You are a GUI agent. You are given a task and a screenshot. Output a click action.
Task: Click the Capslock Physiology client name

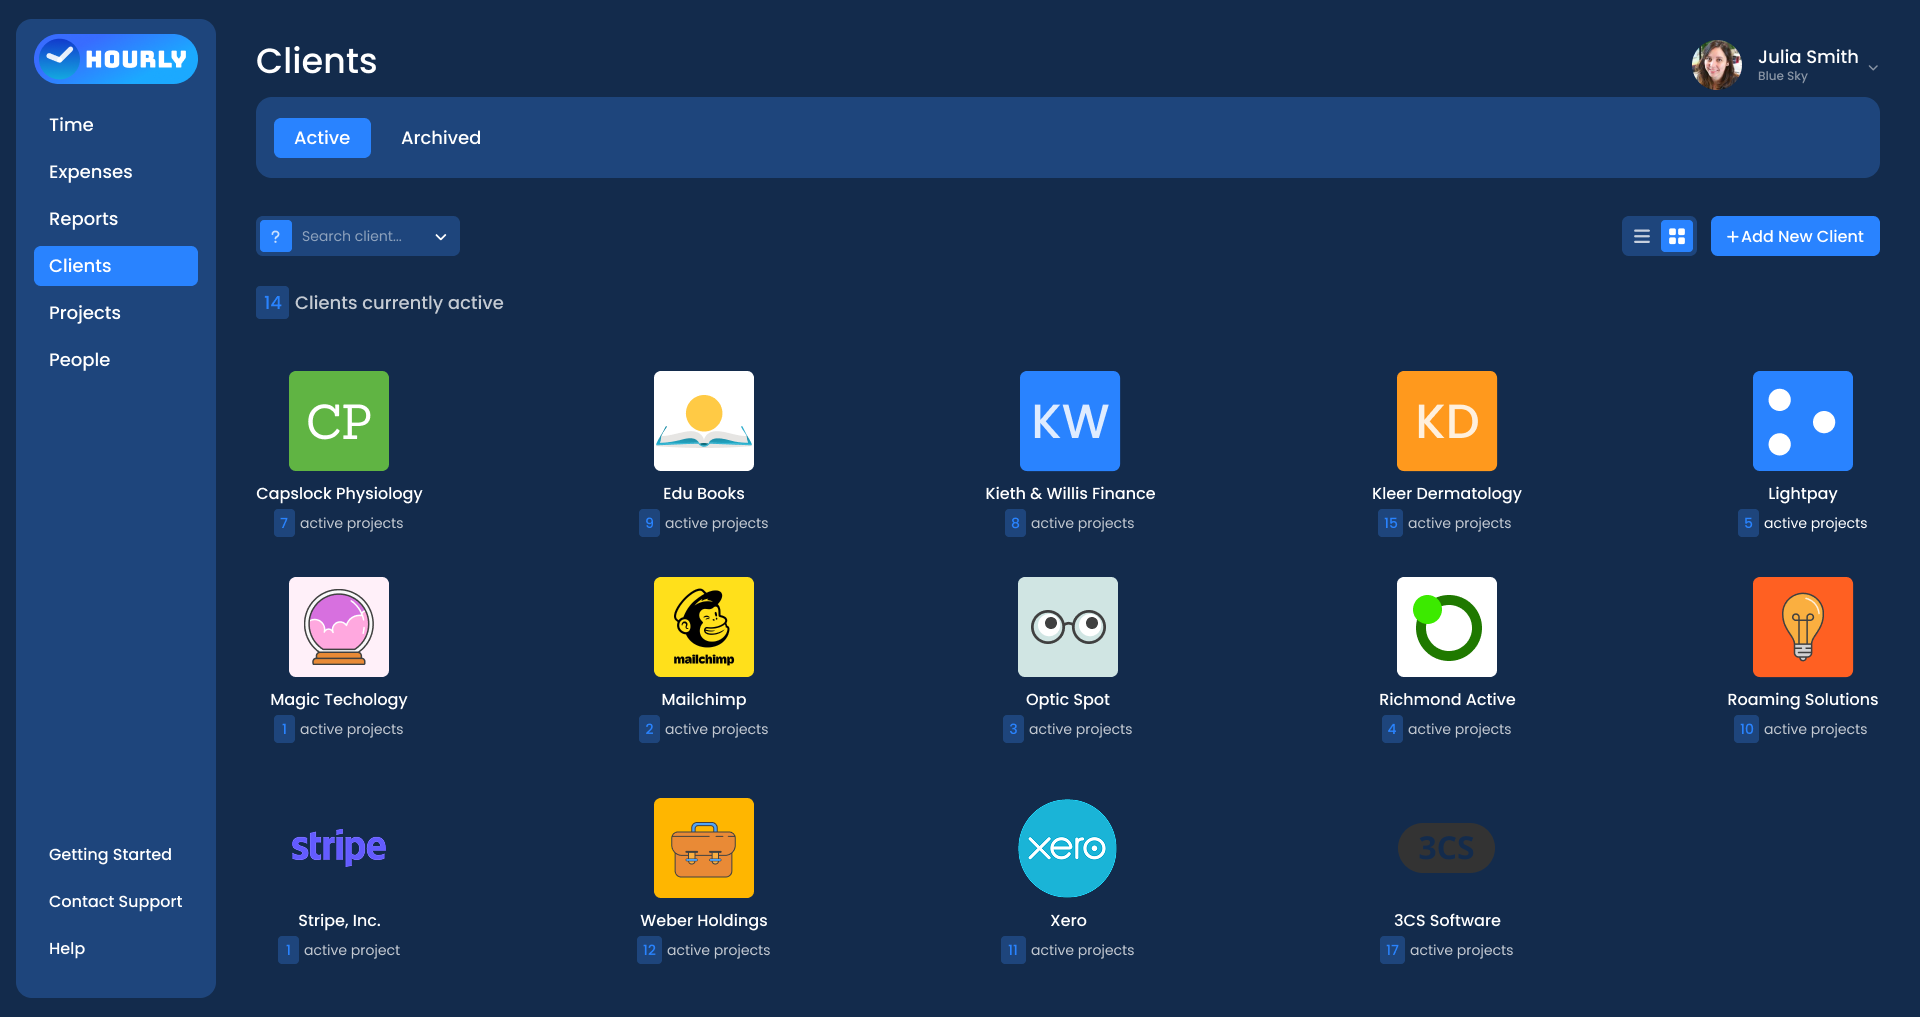339,493
